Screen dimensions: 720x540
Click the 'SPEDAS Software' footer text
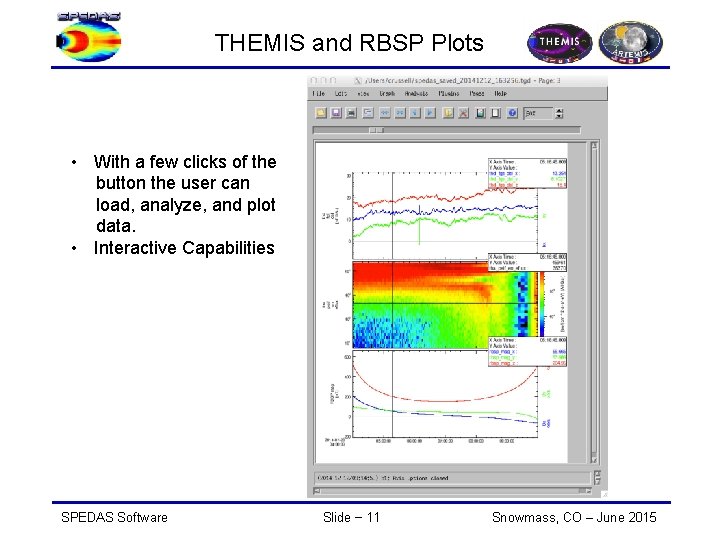(114, 518)
